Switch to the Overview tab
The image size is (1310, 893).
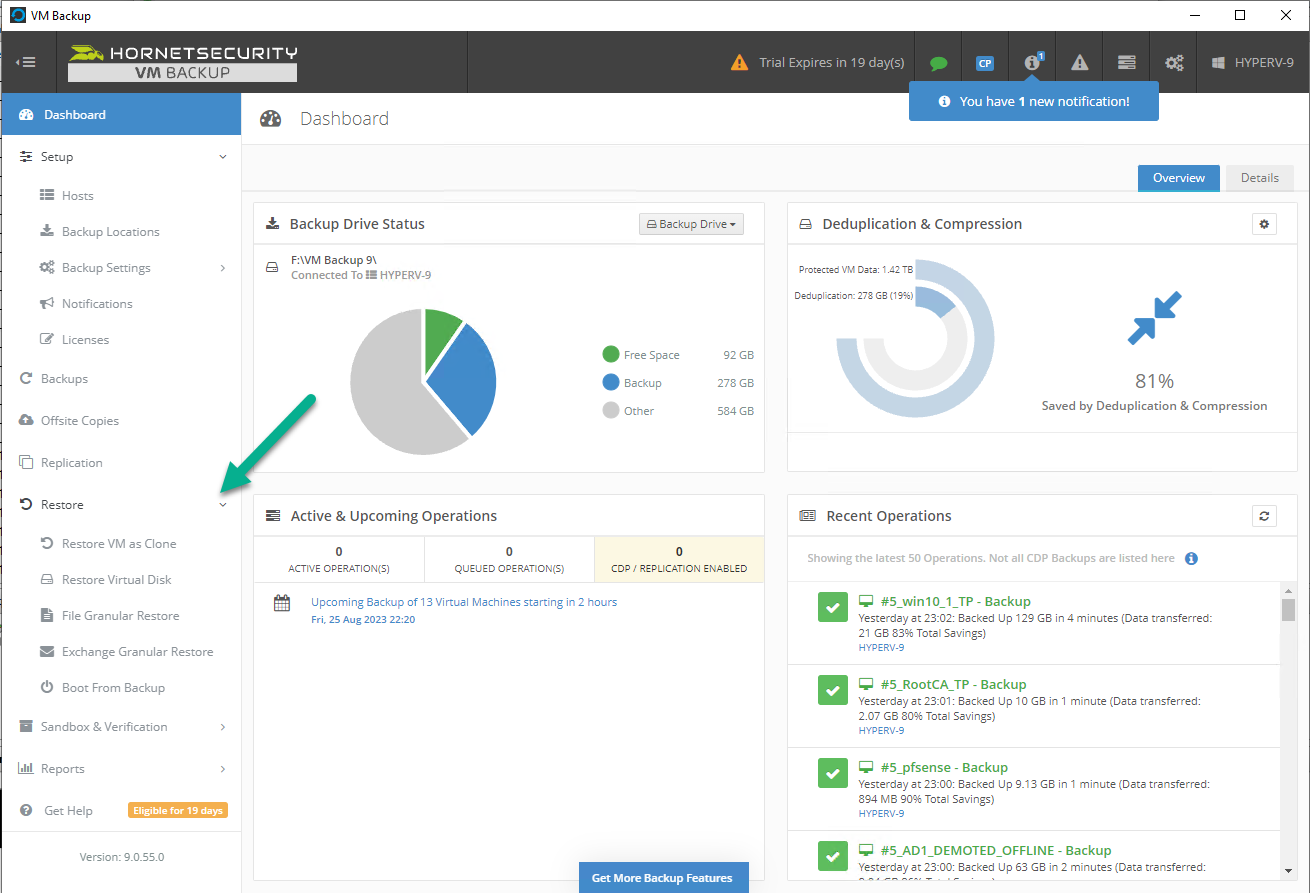[x=1179, y=178]
